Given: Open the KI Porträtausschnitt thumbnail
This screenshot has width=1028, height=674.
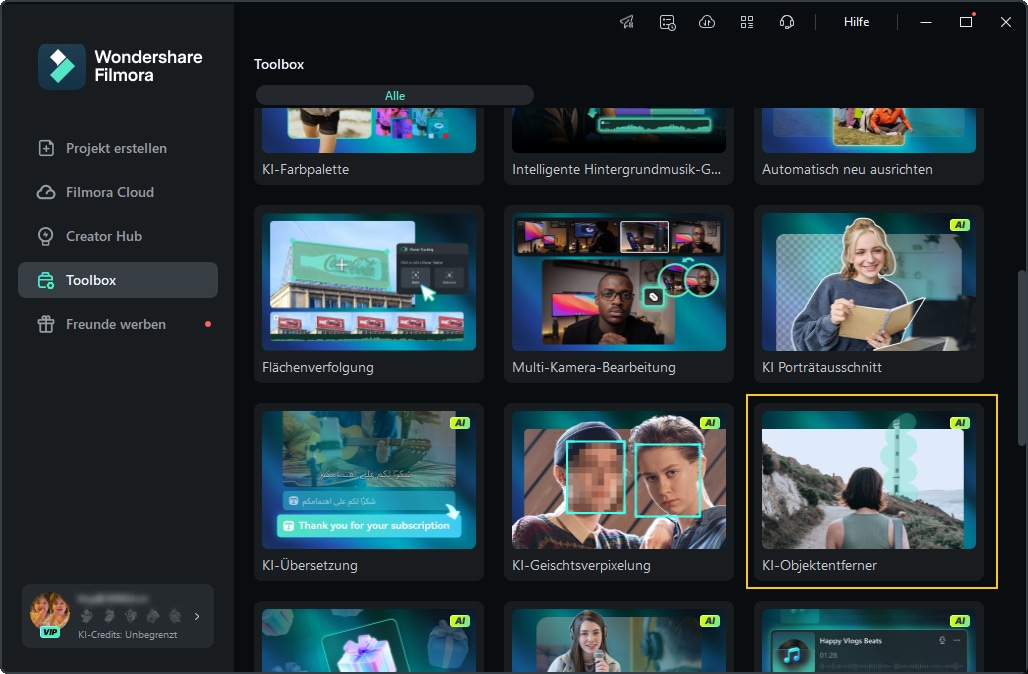Looking at the screenshot, I should pos(869,282).
